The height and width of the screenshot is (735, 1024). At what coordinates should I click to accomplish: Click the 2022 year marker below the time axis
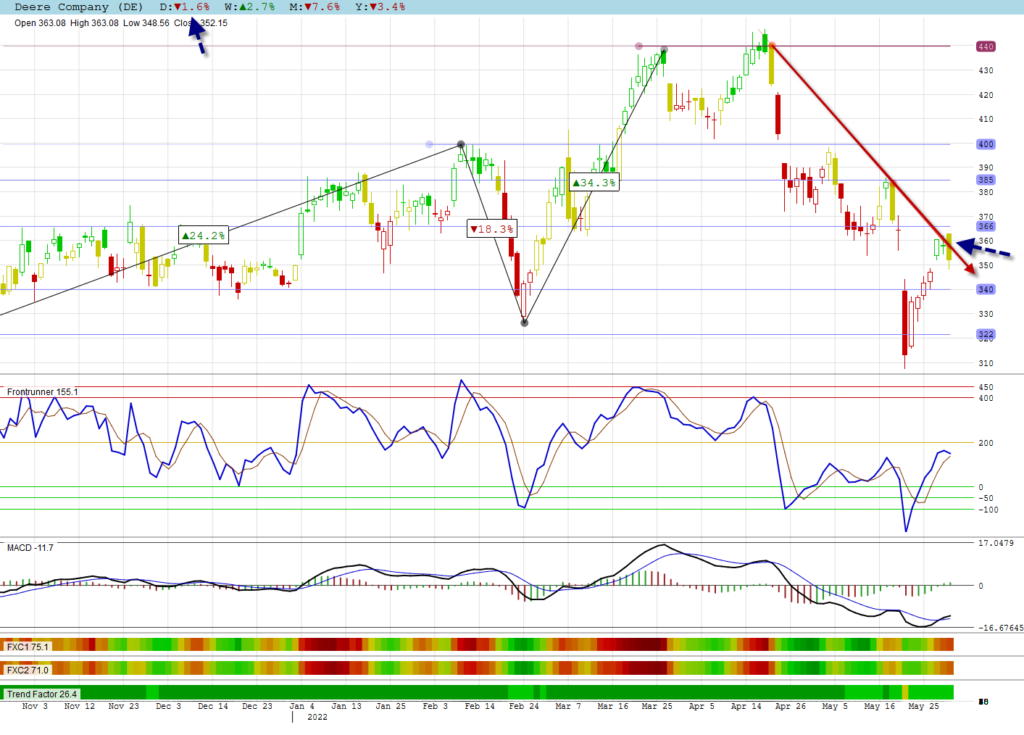tap(317, 717)
